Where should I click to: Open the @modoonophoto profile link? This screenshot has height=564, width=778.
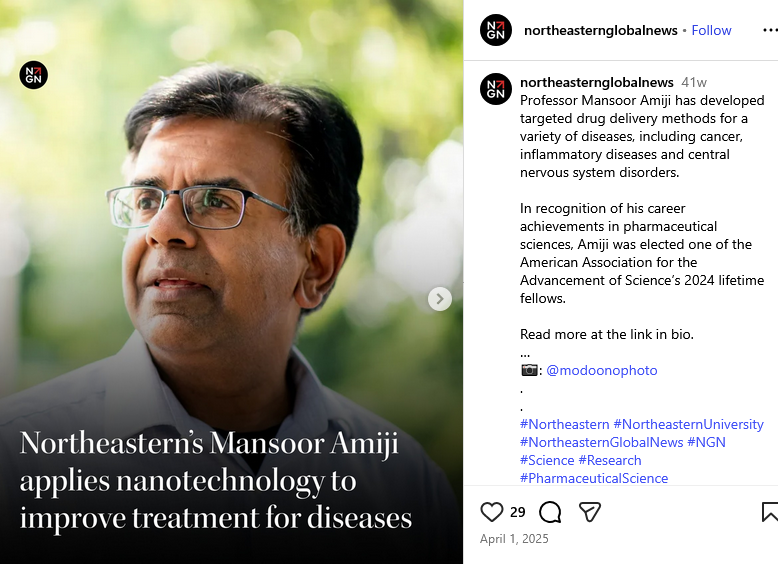click(601, 370)
